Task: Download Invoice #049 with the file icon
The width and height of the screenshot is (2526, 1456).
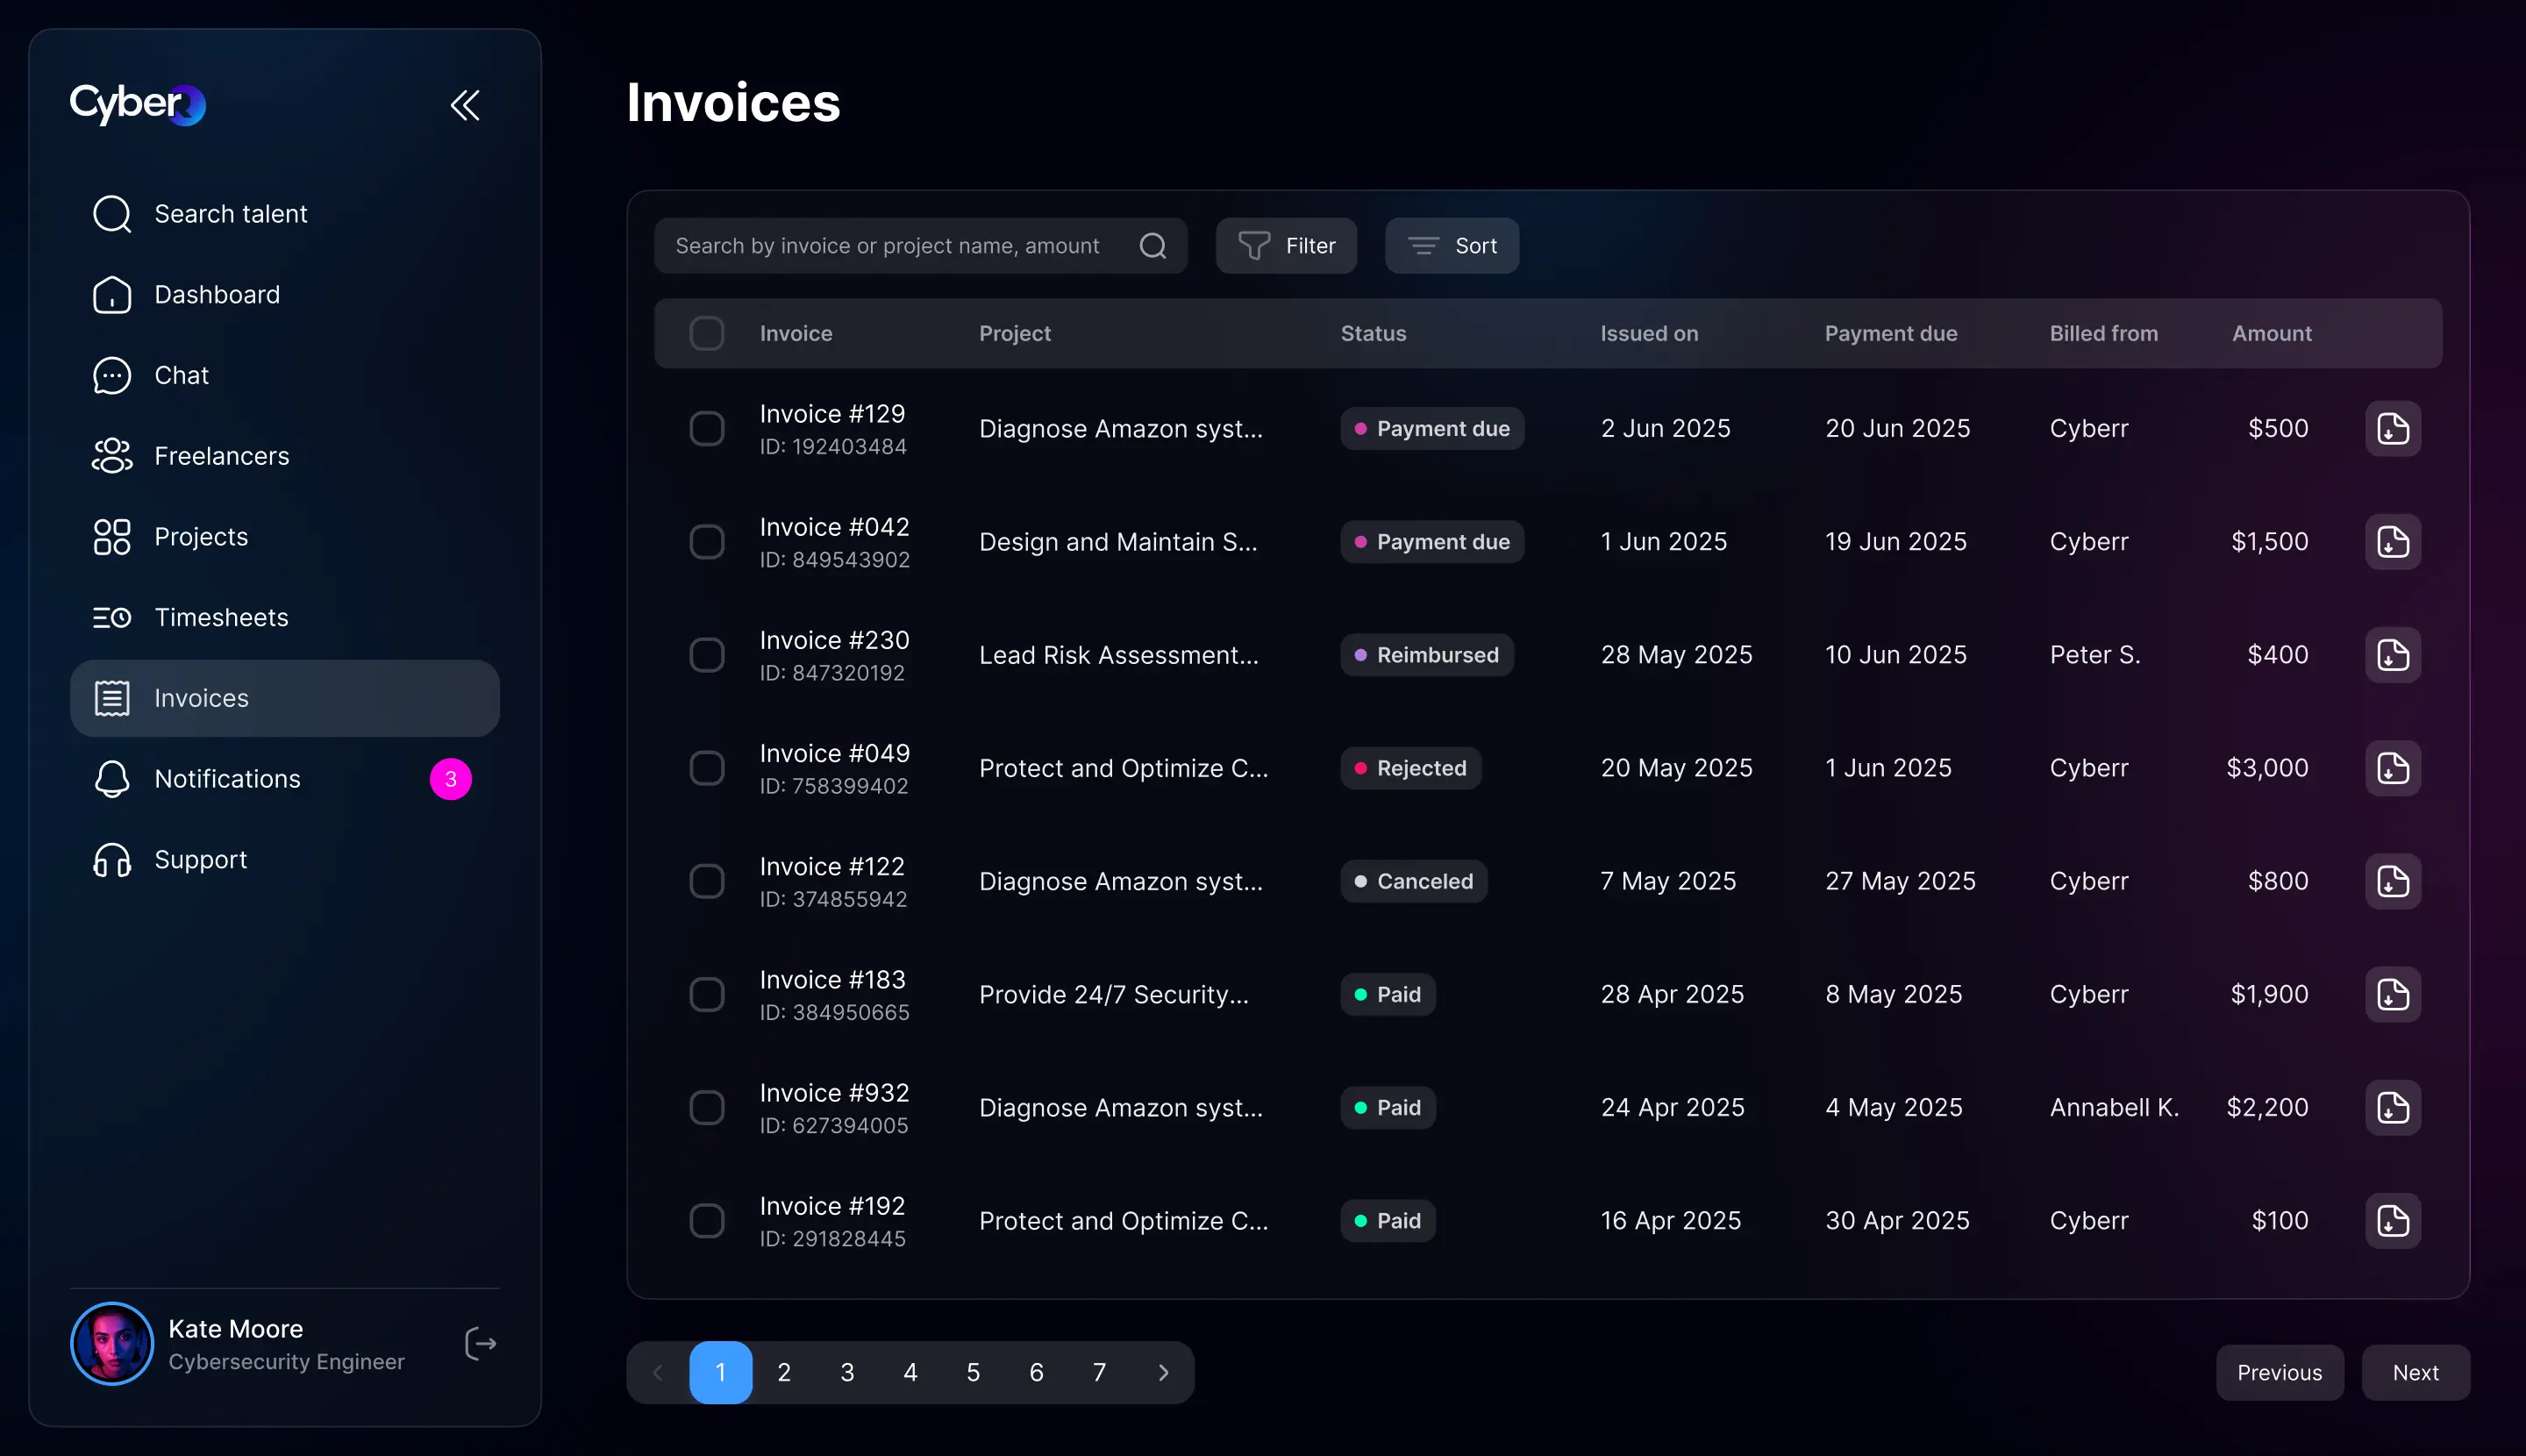Action: pyautogui.click(x=2392, y=768)
